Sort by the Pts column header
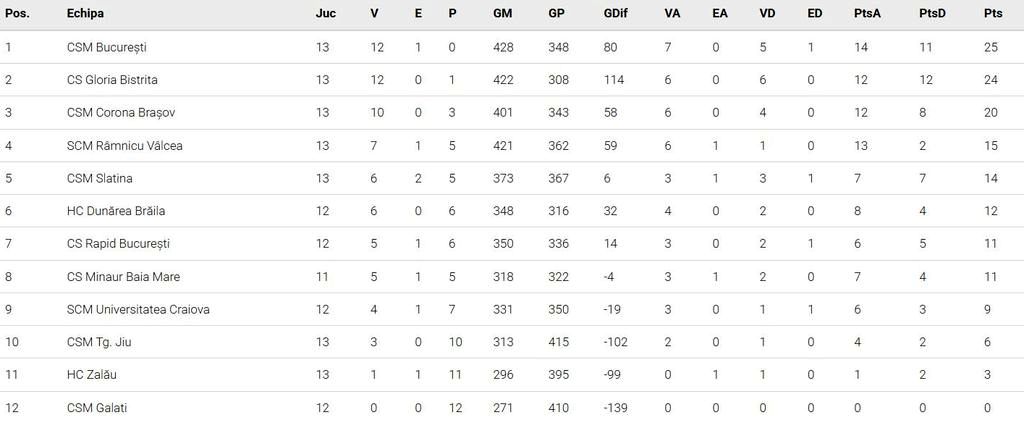 992,14
